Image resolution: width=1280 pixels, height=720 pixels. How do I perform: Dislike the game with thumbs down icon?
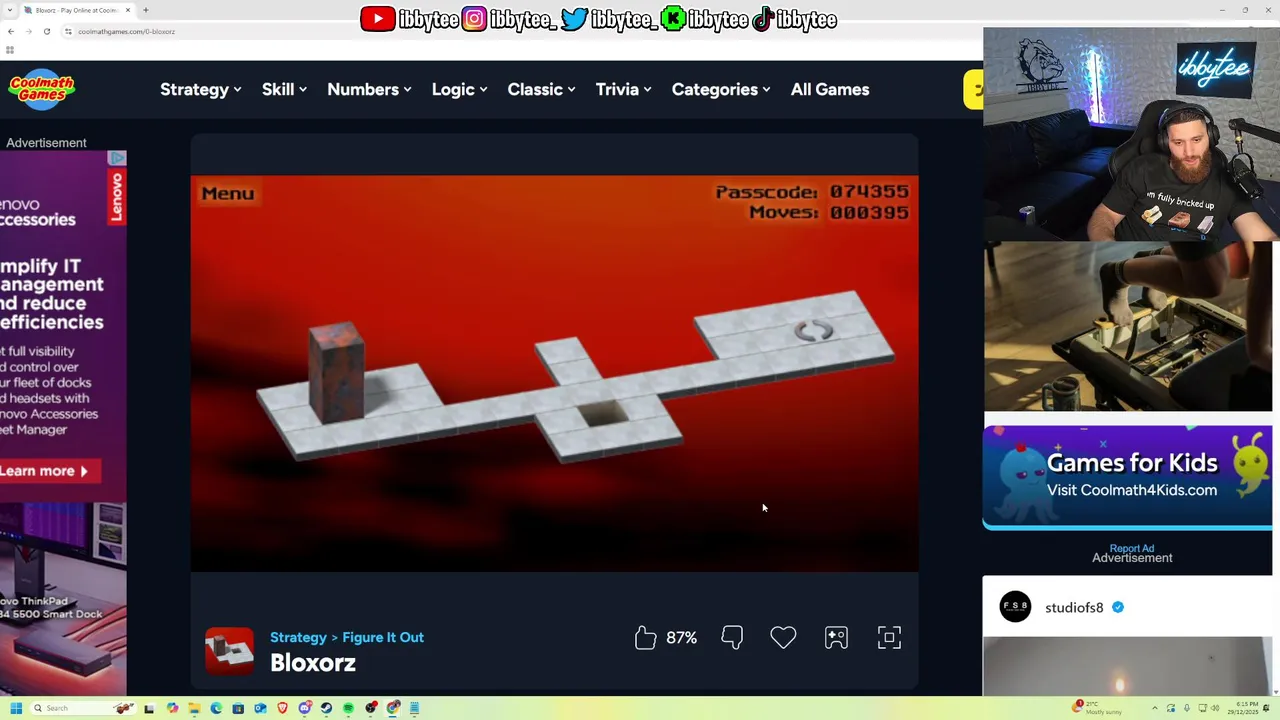pos(732,637)
